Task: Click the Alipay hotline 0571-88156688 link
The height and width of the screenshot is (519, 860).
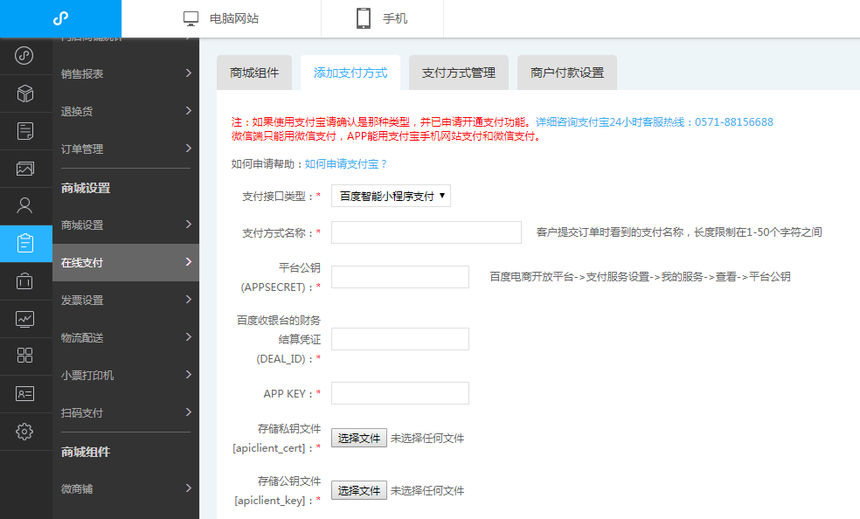Action: (x=654, y=122)
